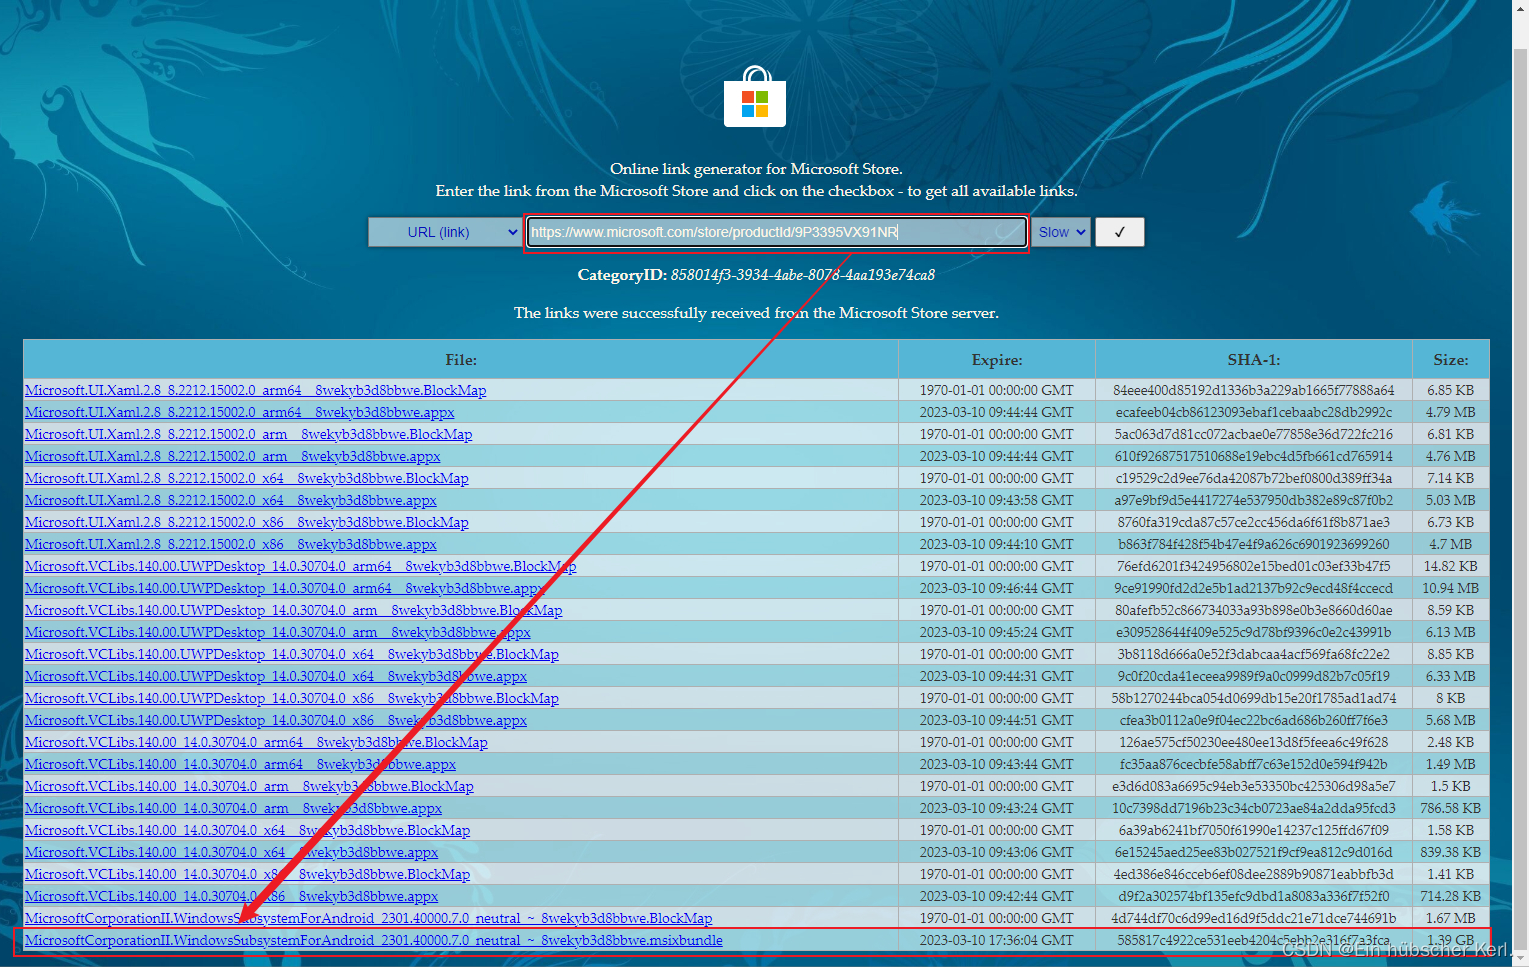Screen dimensions: 1529x967
Task: Download Microsoft.UI.Xaml.2.8 x64 appx file
Action: (x=231, y=500)
